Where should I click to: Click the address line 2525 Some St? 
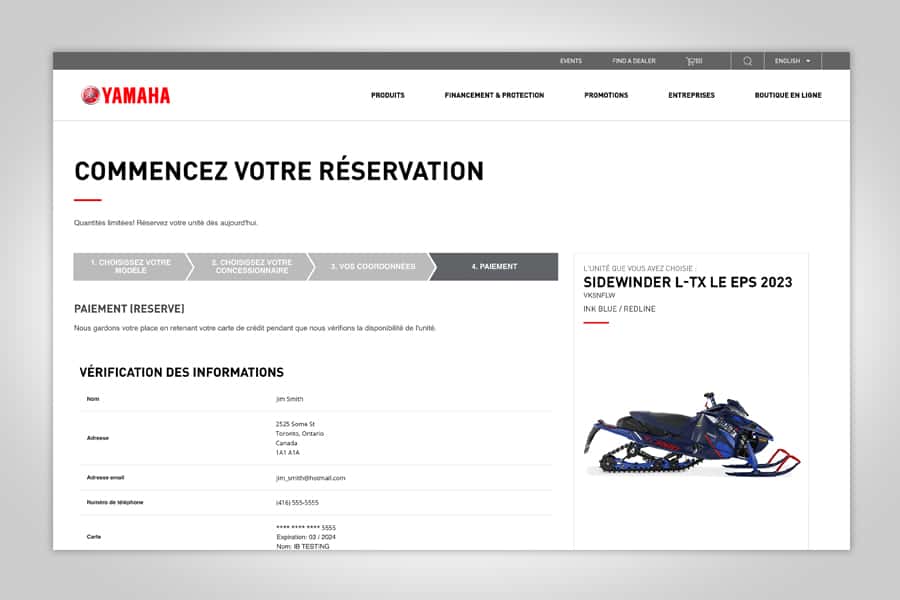(295, 424)
